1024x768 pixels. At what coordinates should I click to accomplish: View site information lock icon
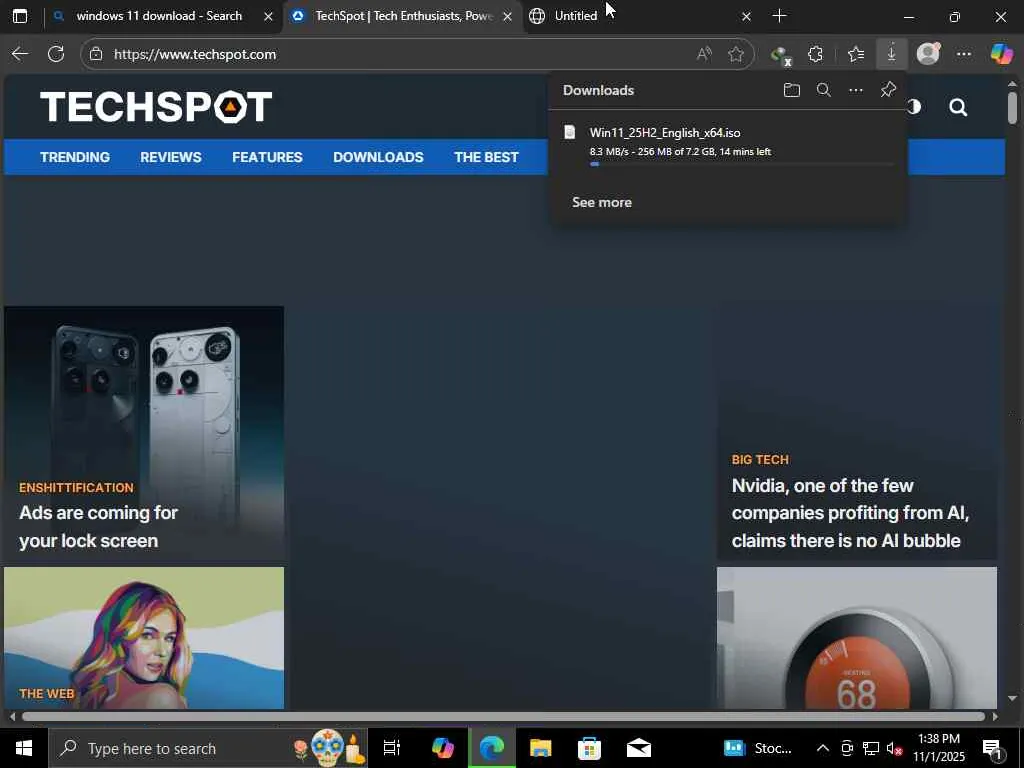coord(96,54)
